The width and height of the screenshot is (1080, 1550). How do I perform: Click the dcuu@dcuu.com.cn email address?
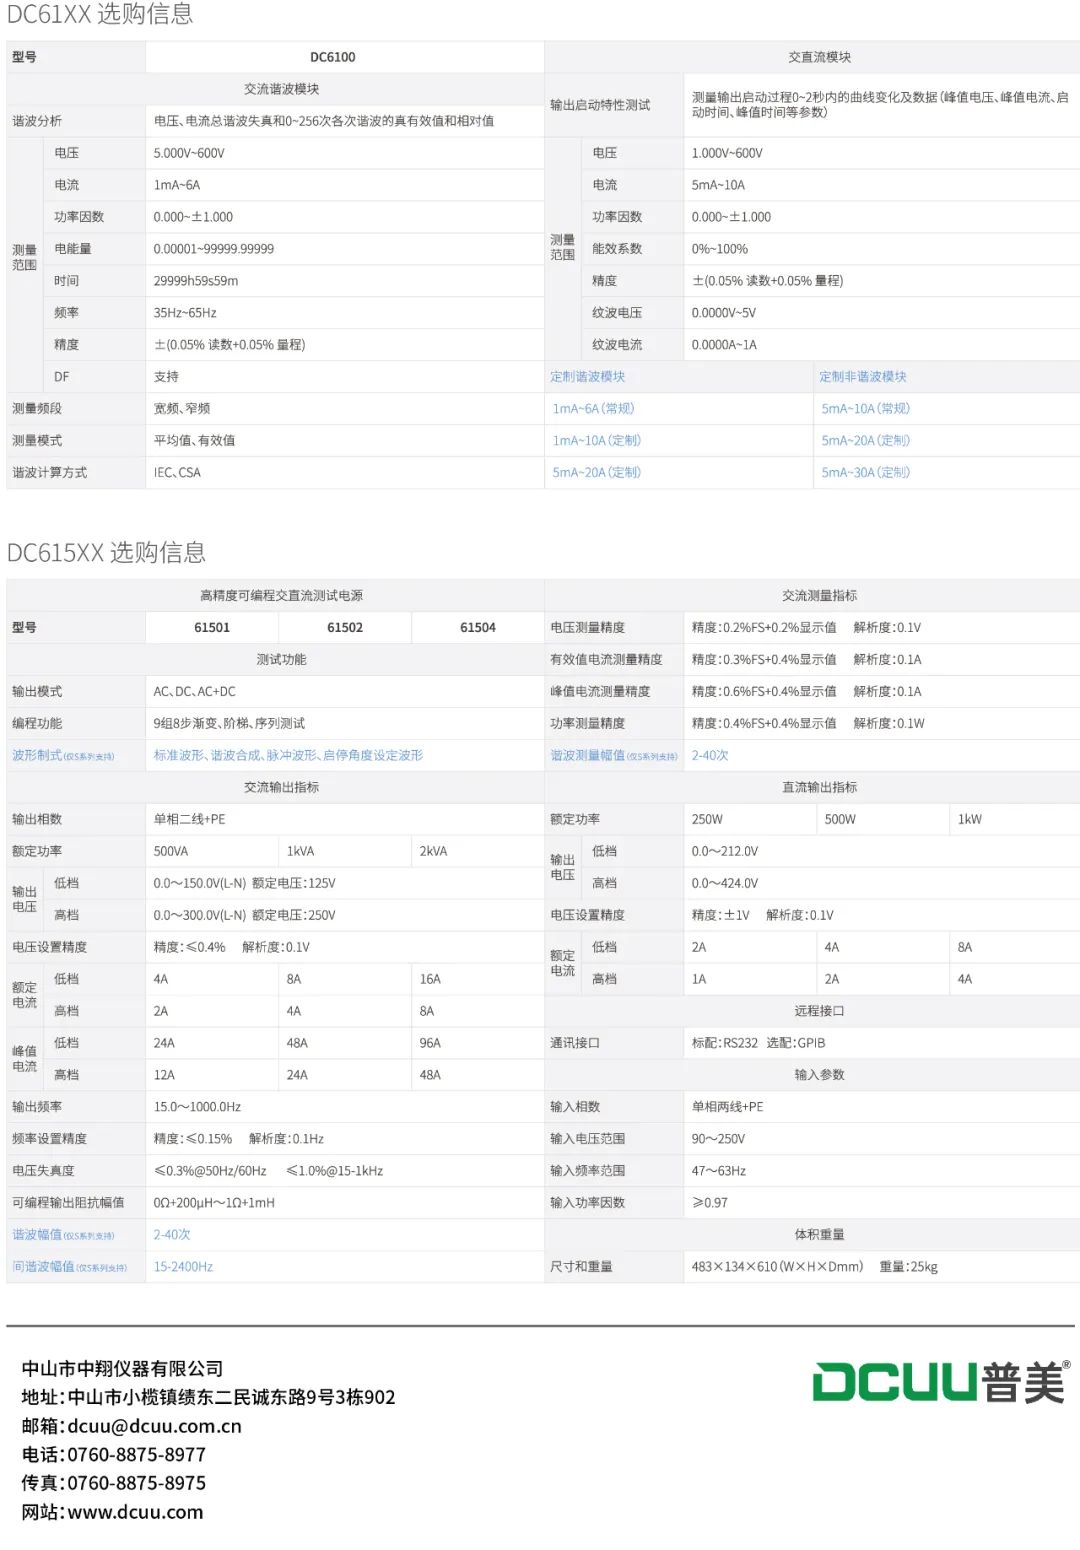(154, 1426)
